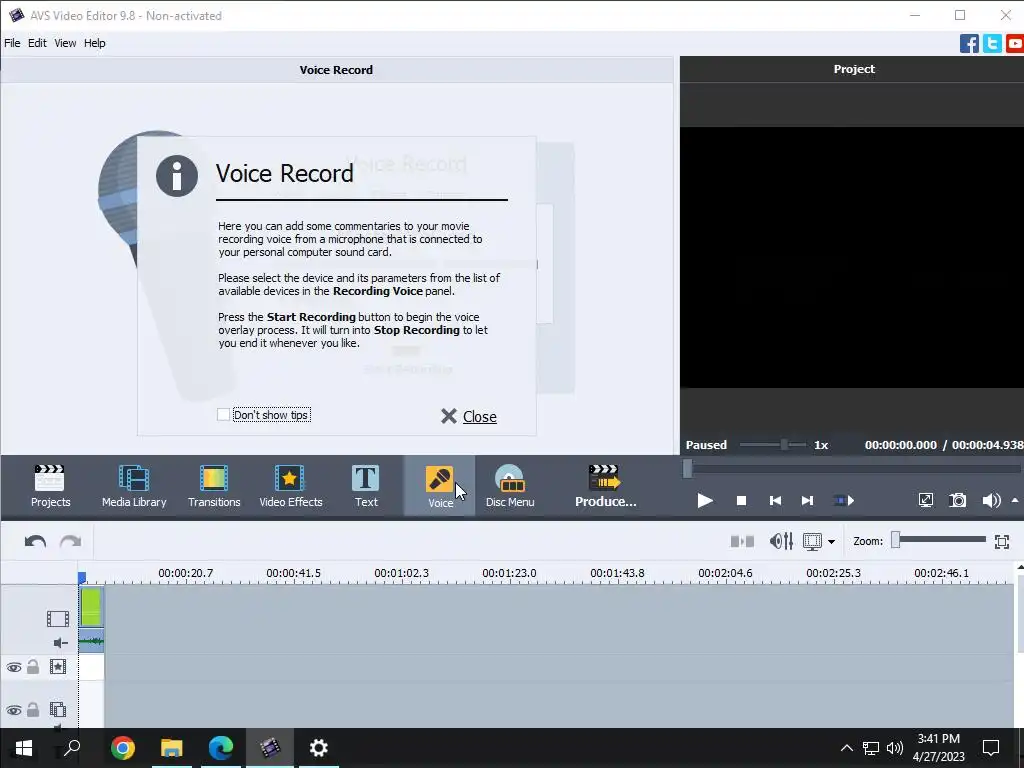This screenshot has height=768, width=1024.
Task: Redo the last action
Action: coord(71,541)
